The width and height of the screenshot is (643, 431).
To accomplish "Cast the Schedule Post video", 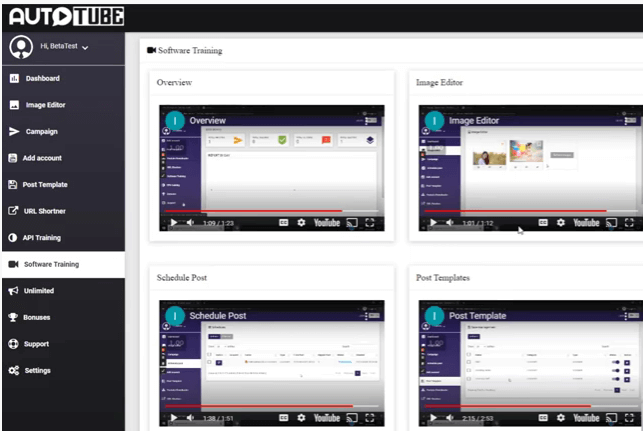I will pyautogui.click(x=352, y=418).
